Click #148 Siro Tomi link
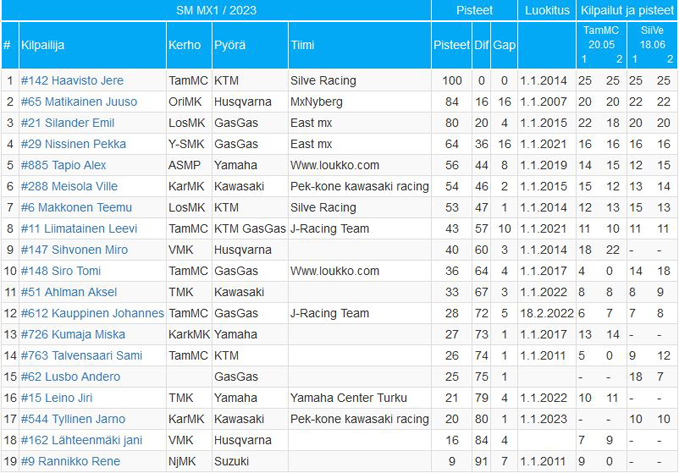This screenshot has width=679, height=473. (61, 271)
